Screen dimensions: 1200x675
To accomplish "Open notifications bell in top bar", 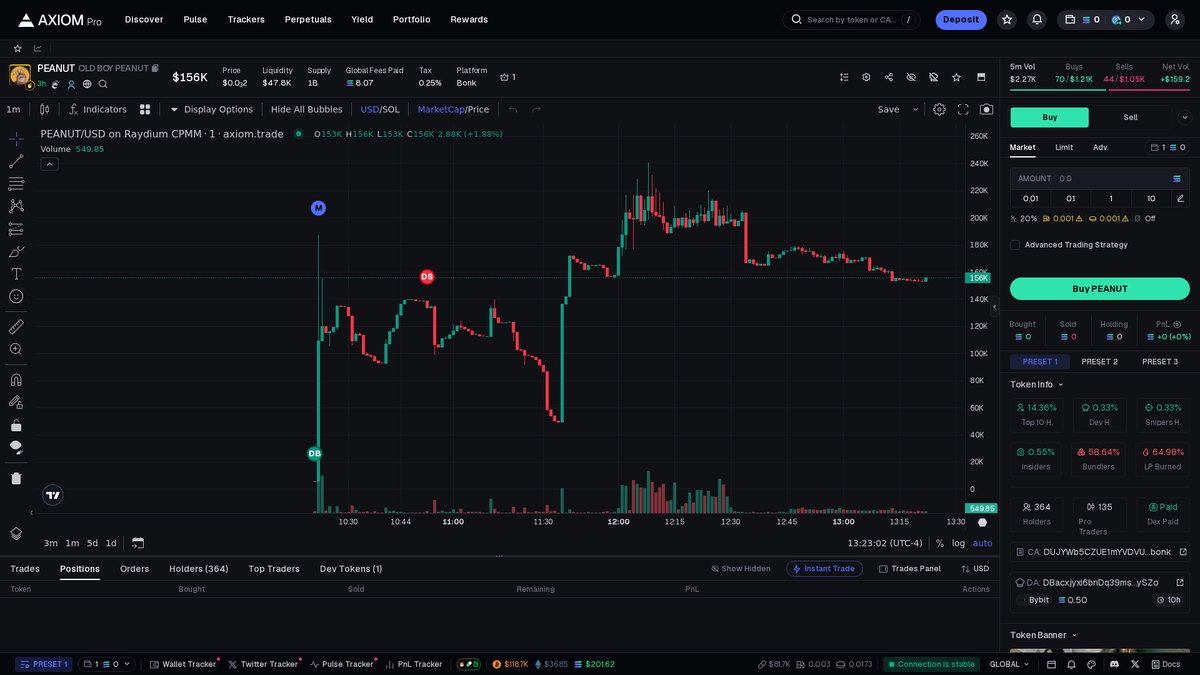I will [1037, 19].
